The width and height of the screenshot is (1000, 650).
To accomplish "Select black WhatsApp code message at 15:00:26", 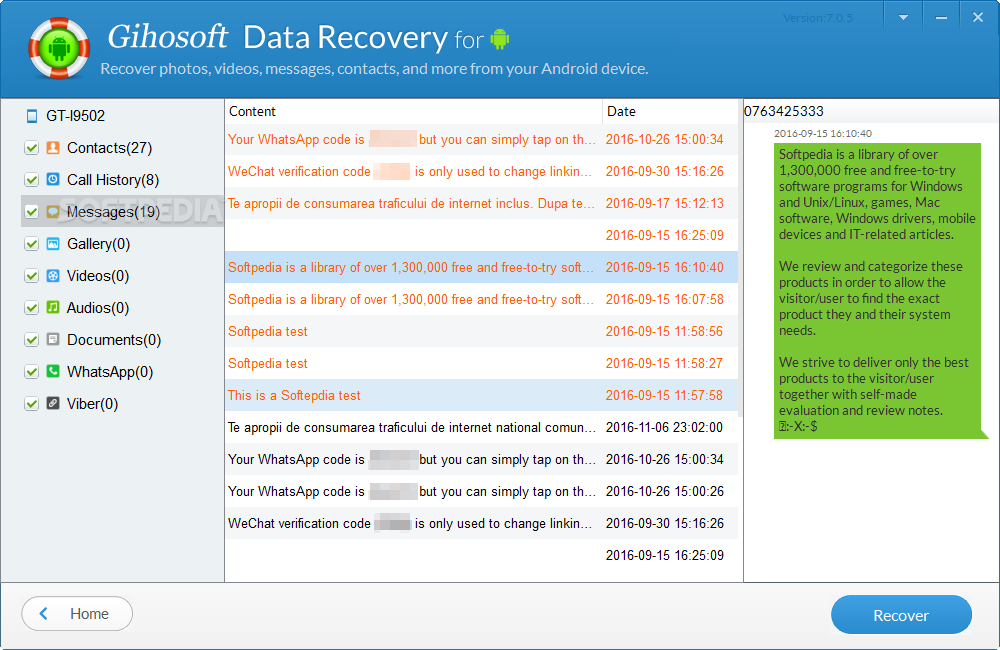I will click(482, 491).
